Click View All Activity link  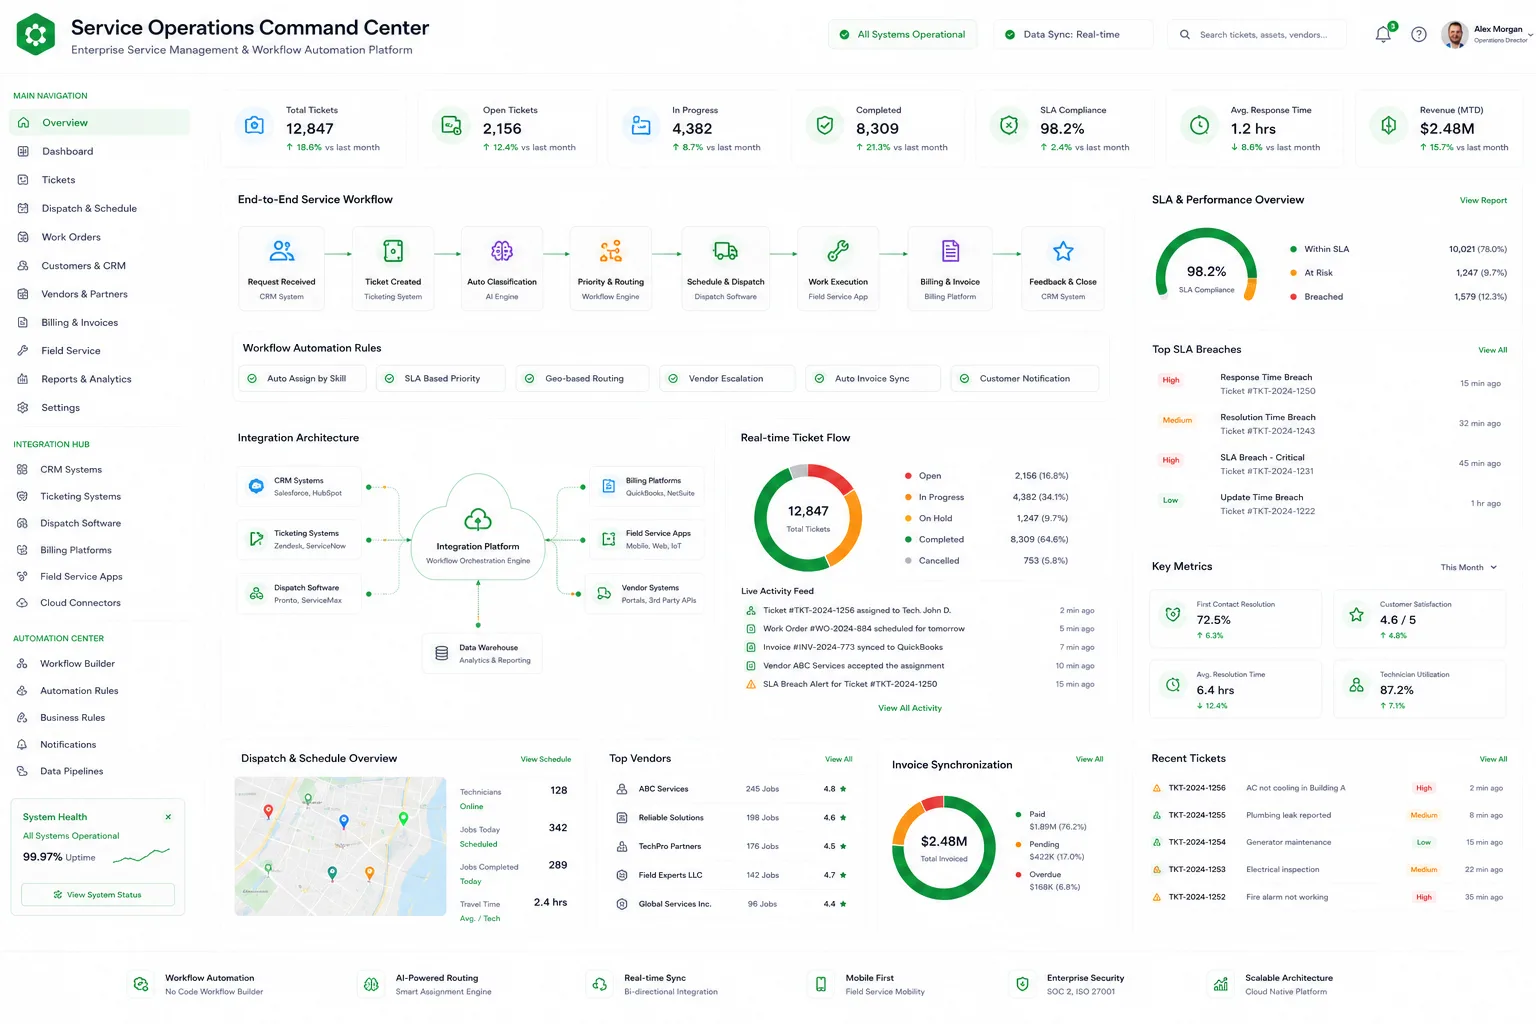[910, 708]
